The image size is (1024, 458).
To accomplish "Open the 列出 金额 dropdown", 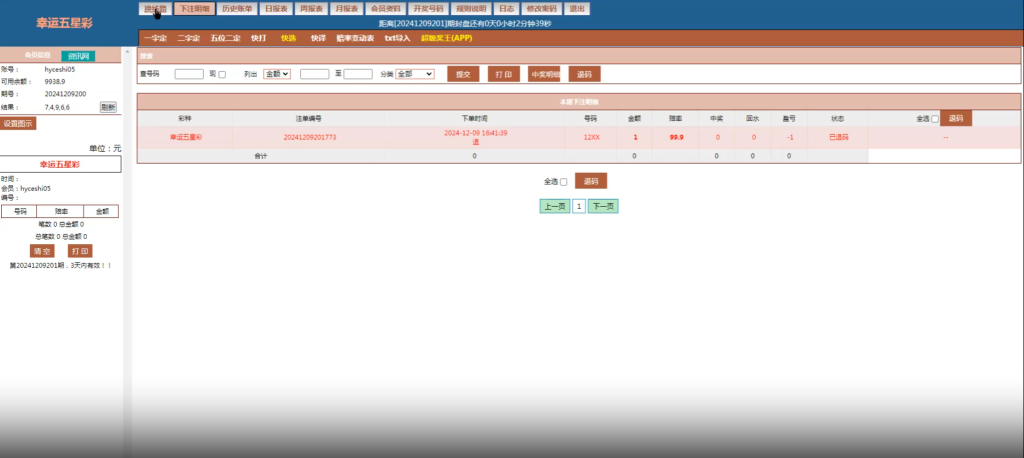I will (277, 74).
